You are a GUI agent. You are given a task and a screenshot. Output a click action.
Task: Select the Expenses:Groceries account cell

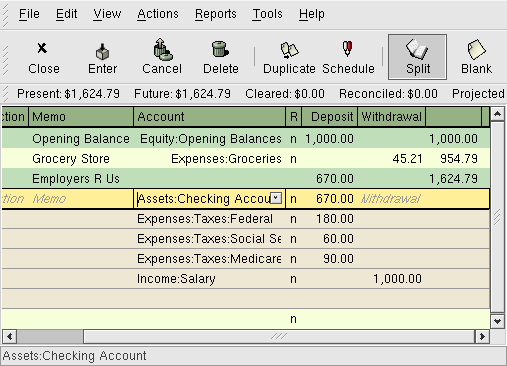pyautogui.click(x=209, y=159)
